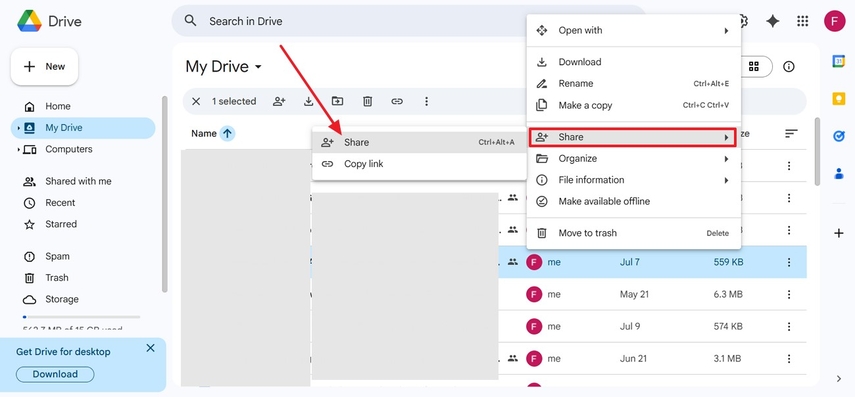The image size is (855, 397).
Task: Click the Download button in the desktop banner
Action: pos(55,374)
